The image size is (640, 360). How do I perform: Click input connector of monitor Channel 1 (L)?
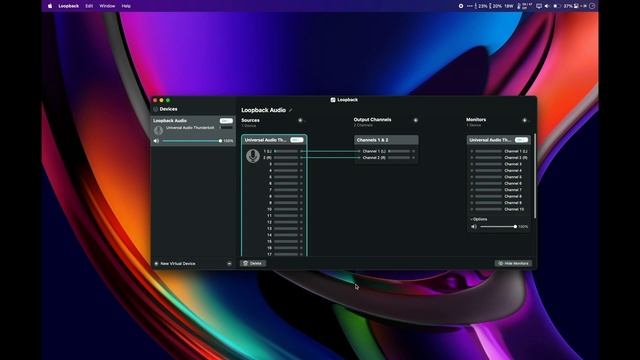(472, 151)
